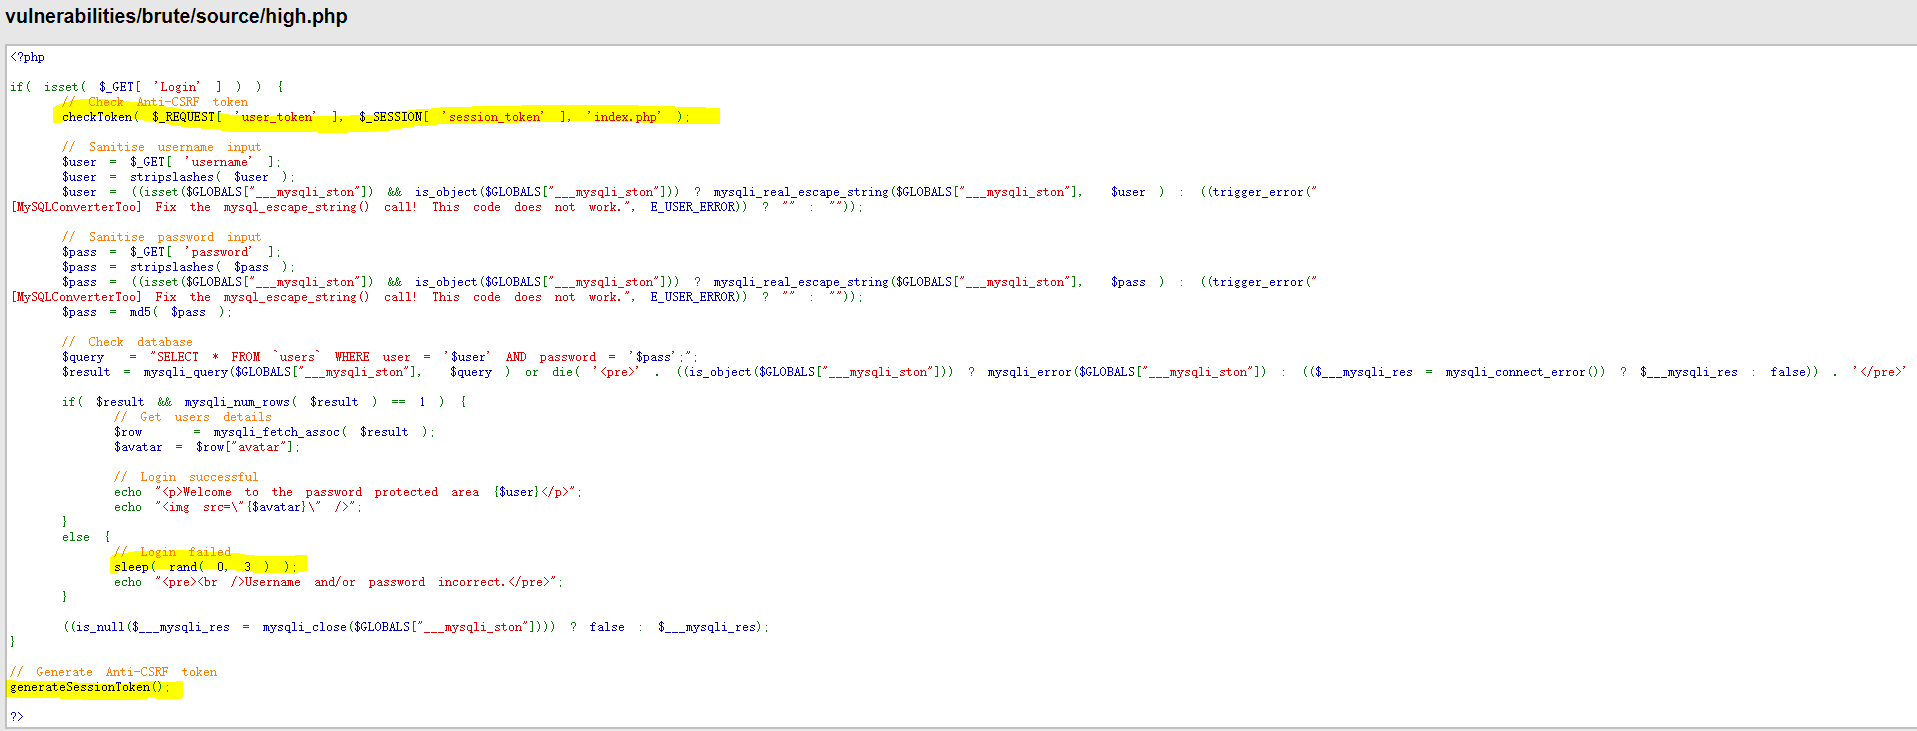Select the 'session_token' string in checkToken call
Screen dimensions: 1917x731
[494, 117]
